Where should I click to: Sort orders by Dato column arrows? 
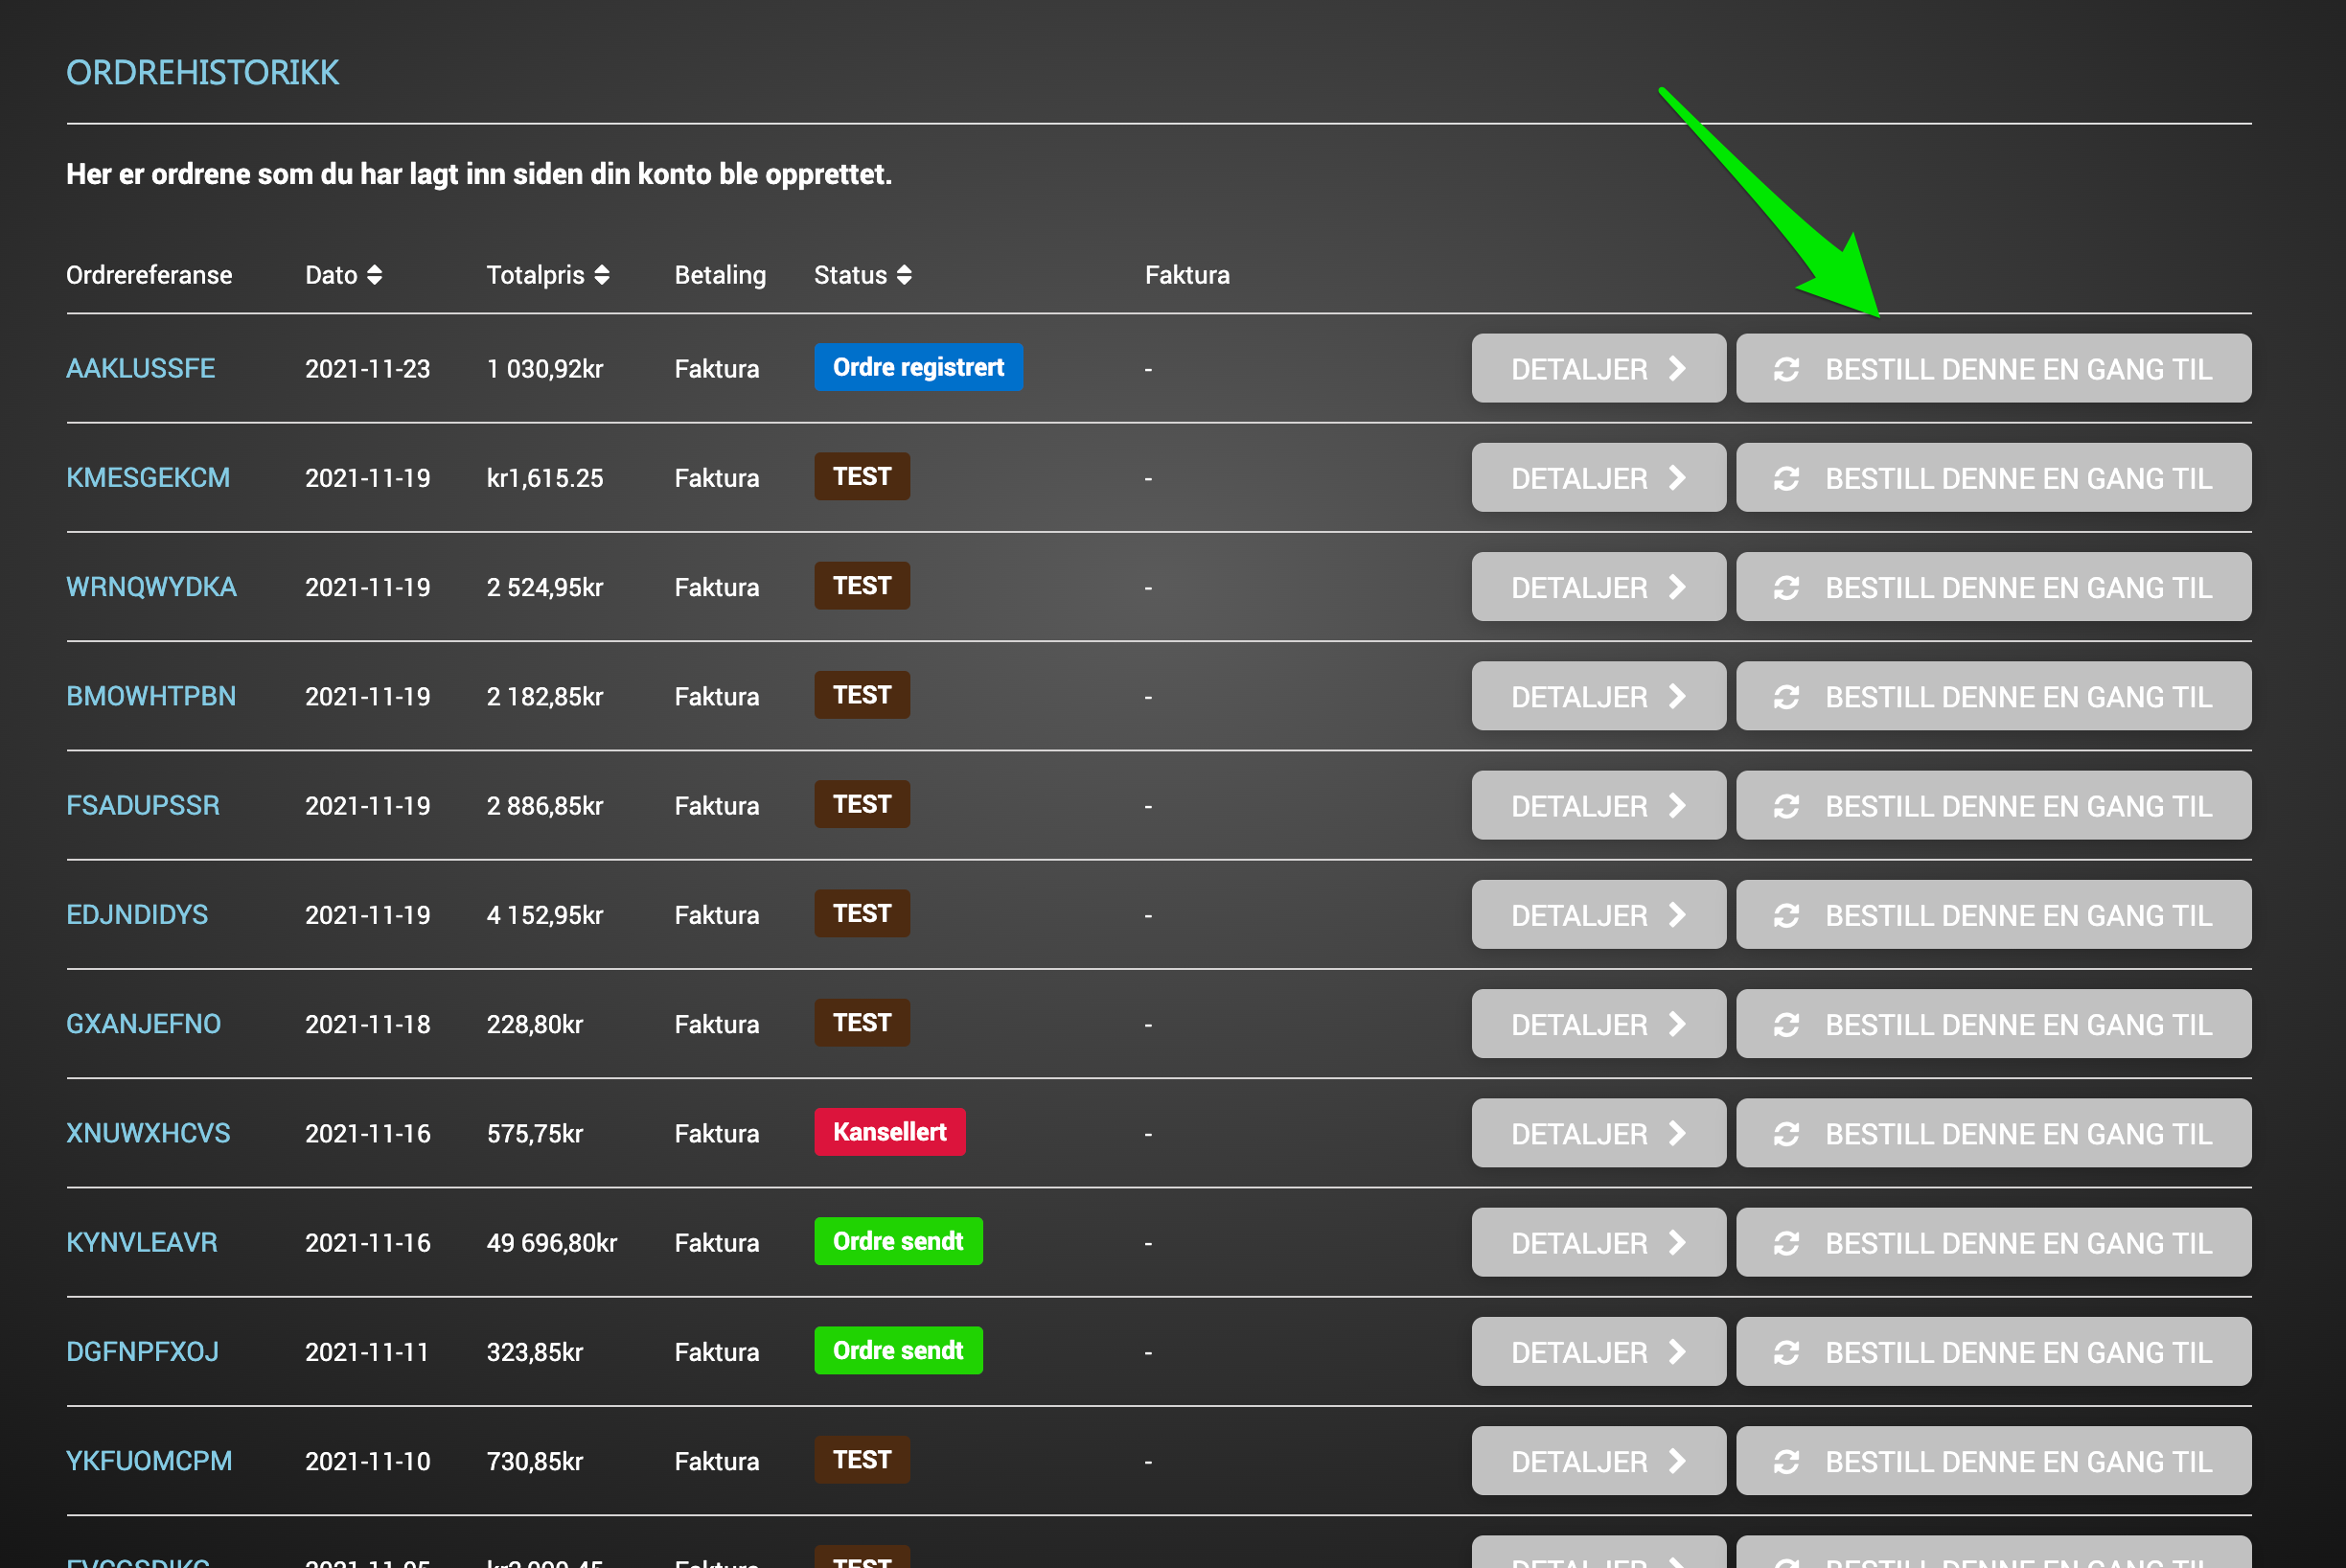[x=374, y=275]
